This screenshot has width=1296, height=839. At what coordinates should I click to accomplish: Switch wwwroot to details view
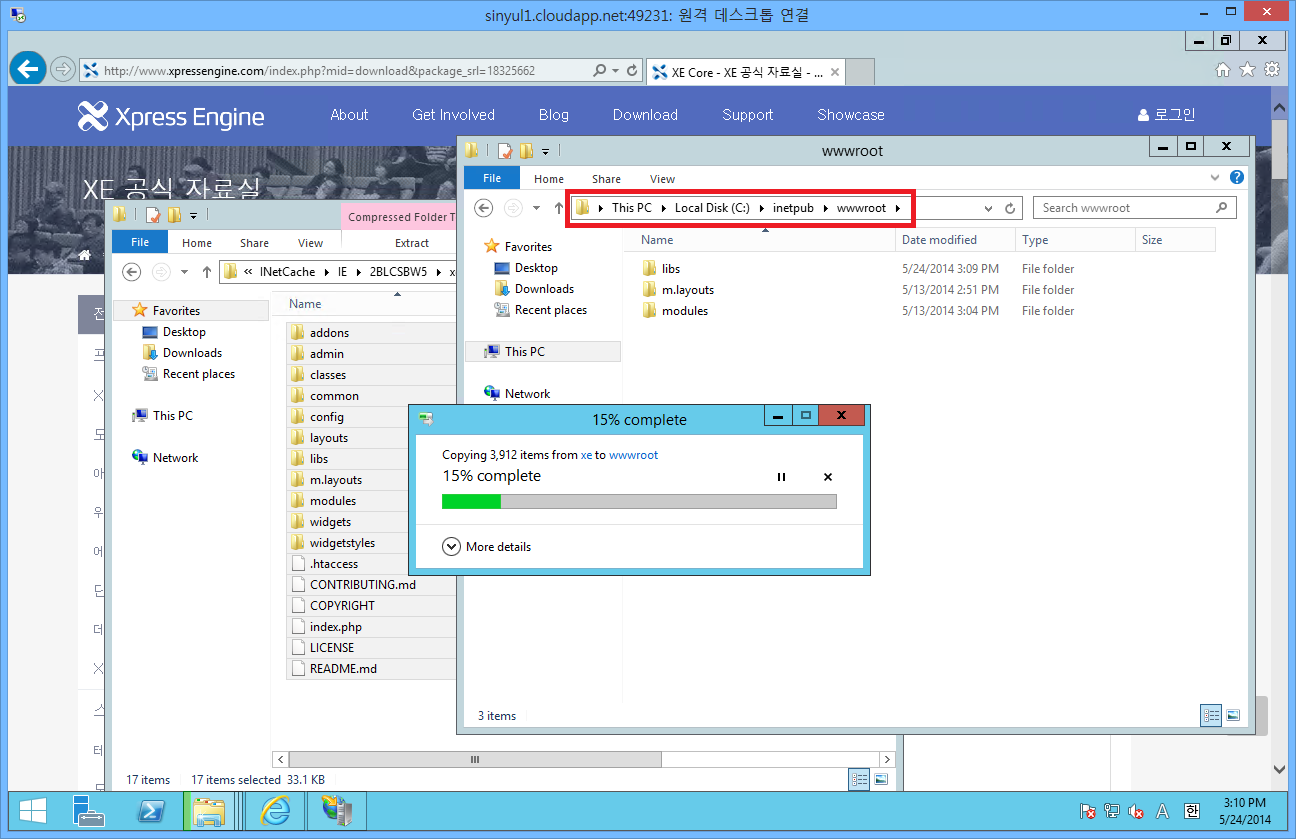coord(1211,715)
